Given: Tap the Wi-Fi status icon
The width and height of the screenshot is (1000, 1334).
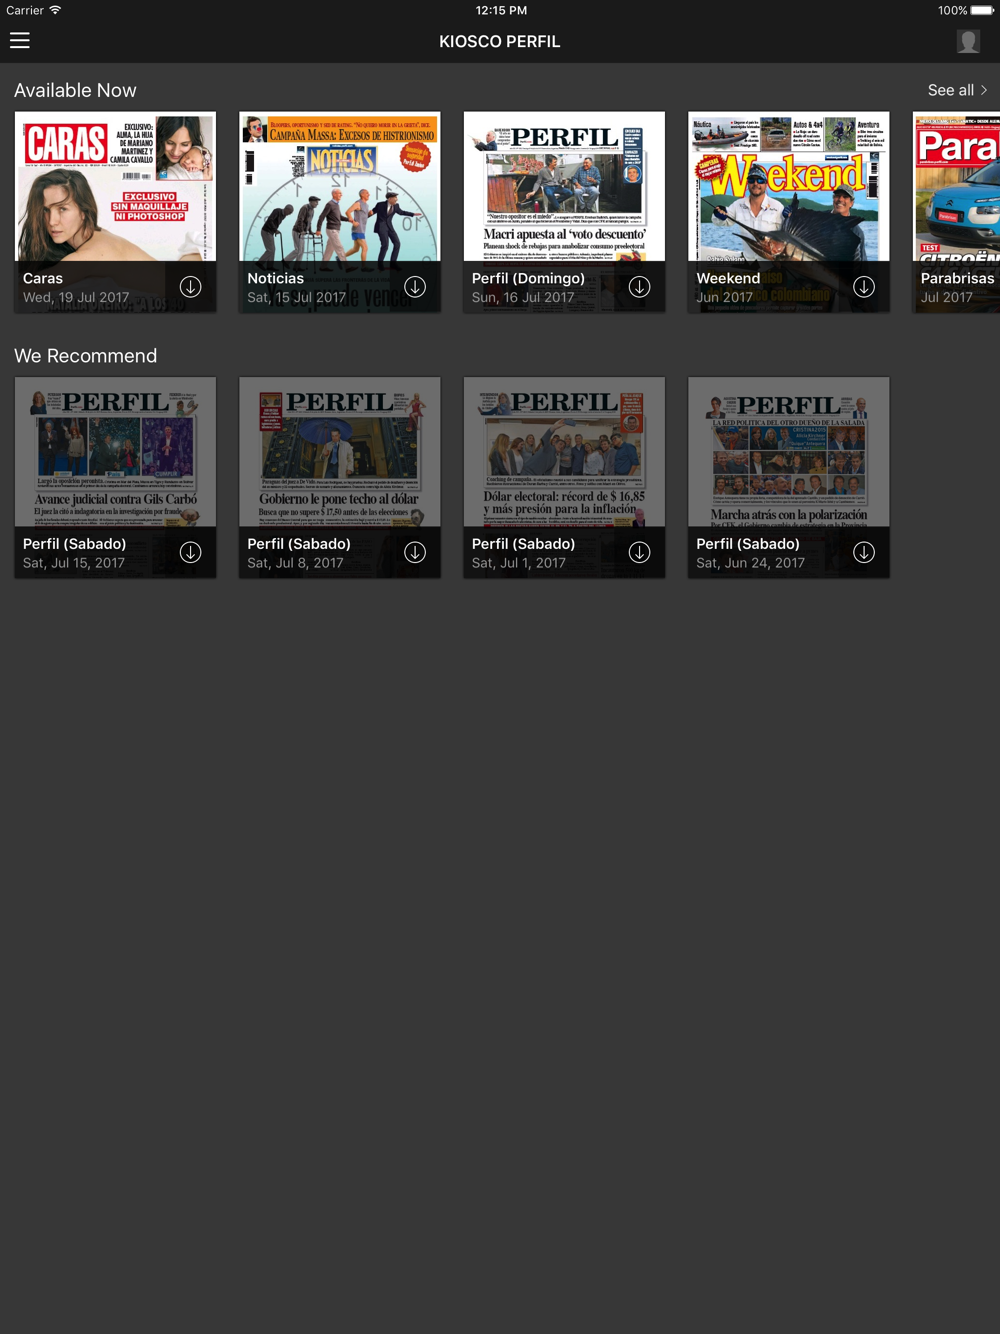Looking at the screenshot, I should pos(55,10).
